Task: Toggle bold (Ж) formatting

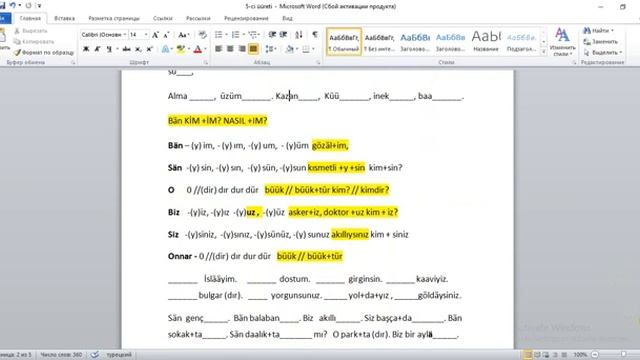Action: coord(86,49)
